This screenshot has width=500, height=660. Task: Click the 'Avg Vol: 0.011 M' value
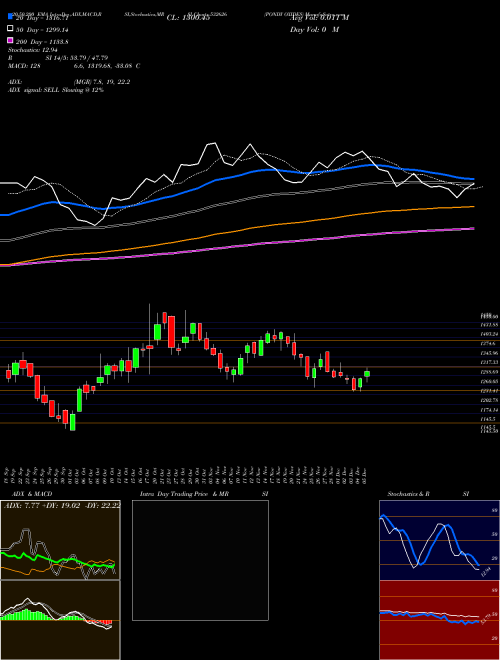pos(319,17)
